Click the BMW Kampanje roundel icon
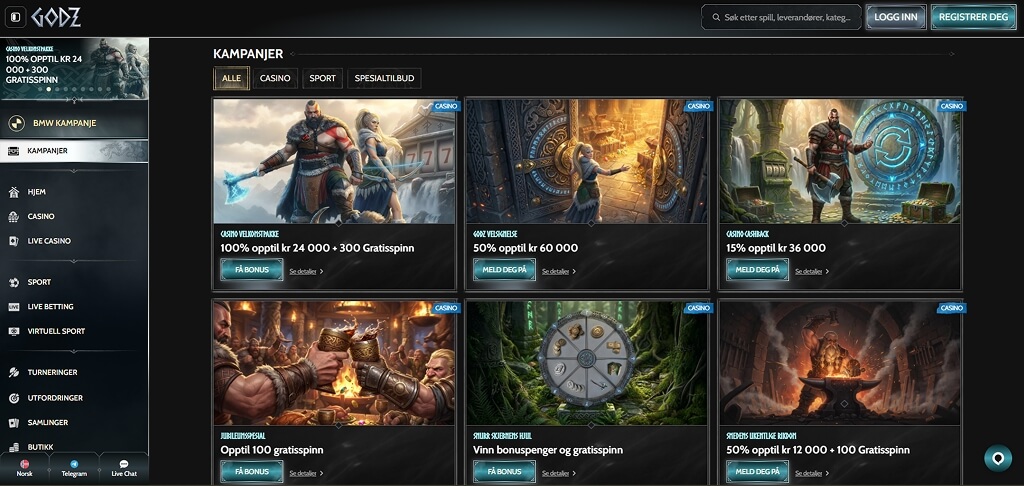Image resolution: width=1024 pixels, height=486 pixels. [15, 123]
